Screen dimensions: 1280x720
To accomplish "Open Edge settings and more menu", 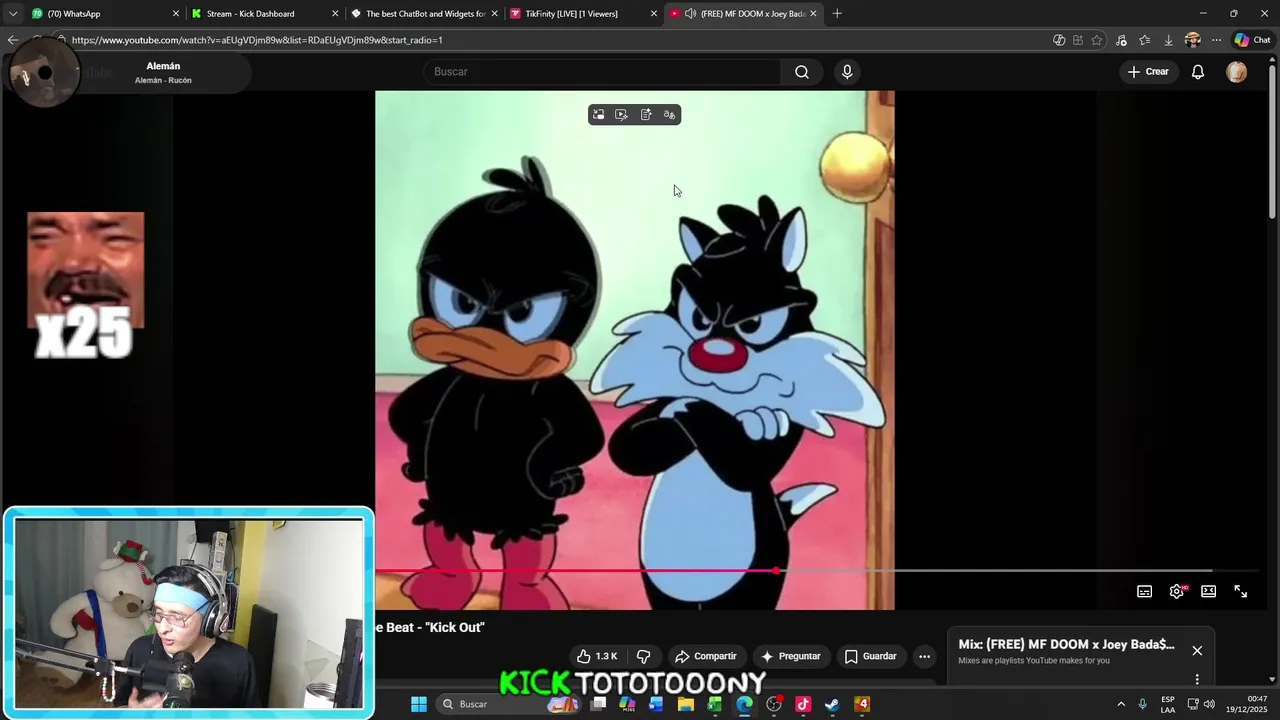I will pyautogui.click(x=1216, y=40).
